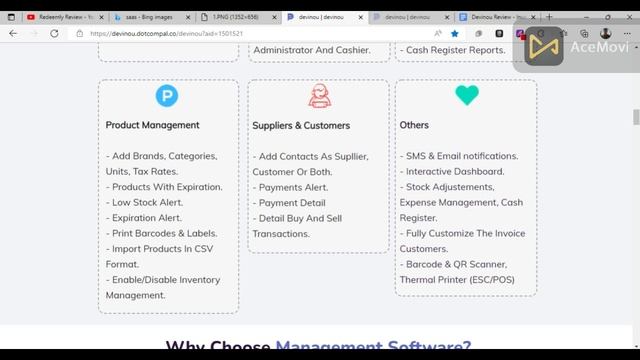Click 'Cash Register Reports.' text
This screenshot has width=640, height=360.
point(452,50)
